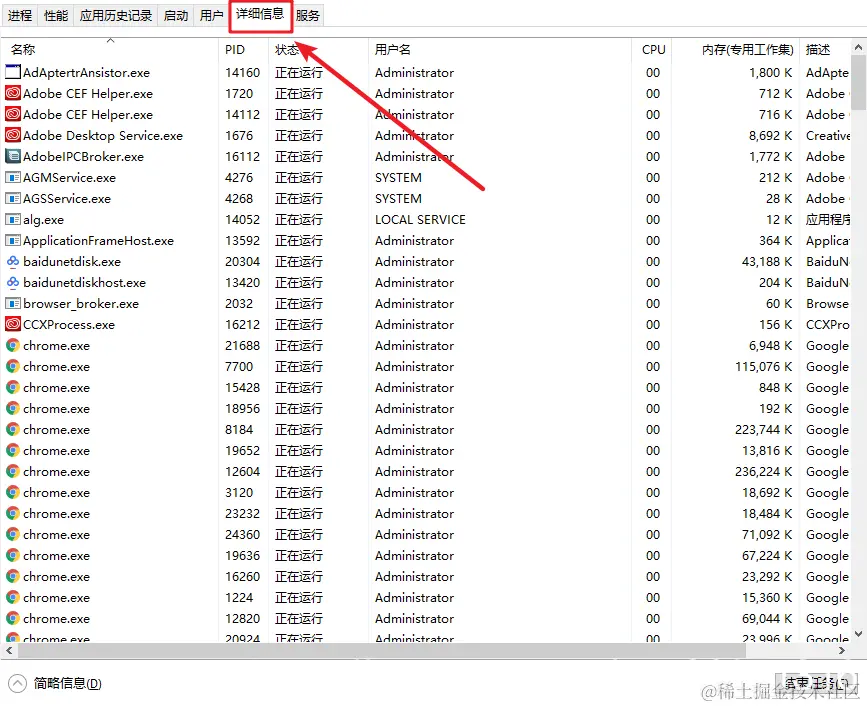The width and height of the screenshot is (867, 708).
Task: Click the chrome.exe icon with PID 15428
Action: tap(13, 388)
